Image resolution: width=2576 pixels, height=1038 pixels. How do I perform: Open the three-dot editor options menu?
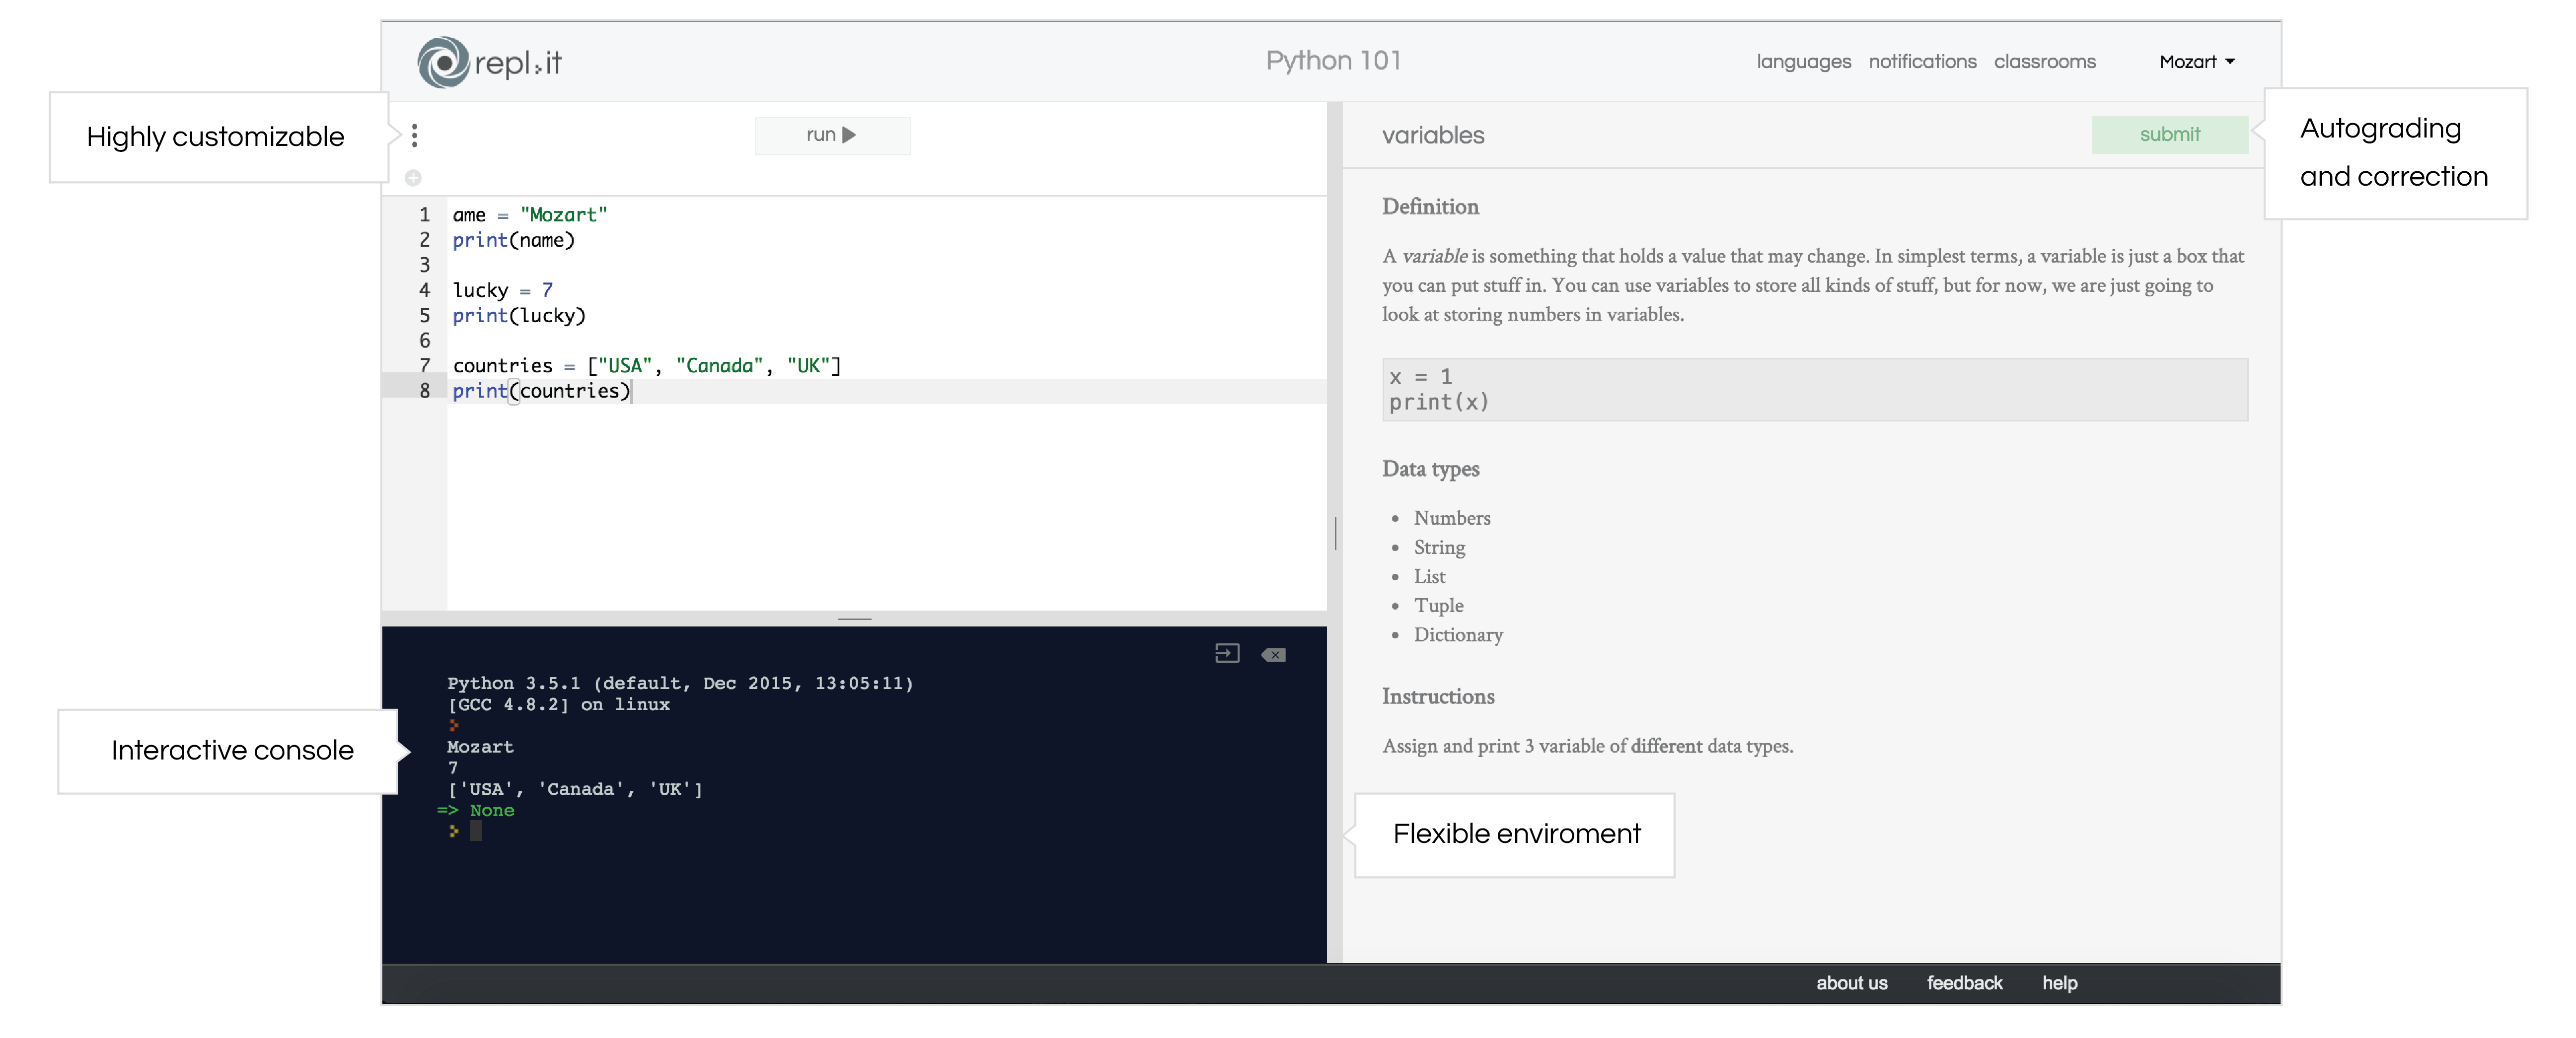(x=414, y=135)
